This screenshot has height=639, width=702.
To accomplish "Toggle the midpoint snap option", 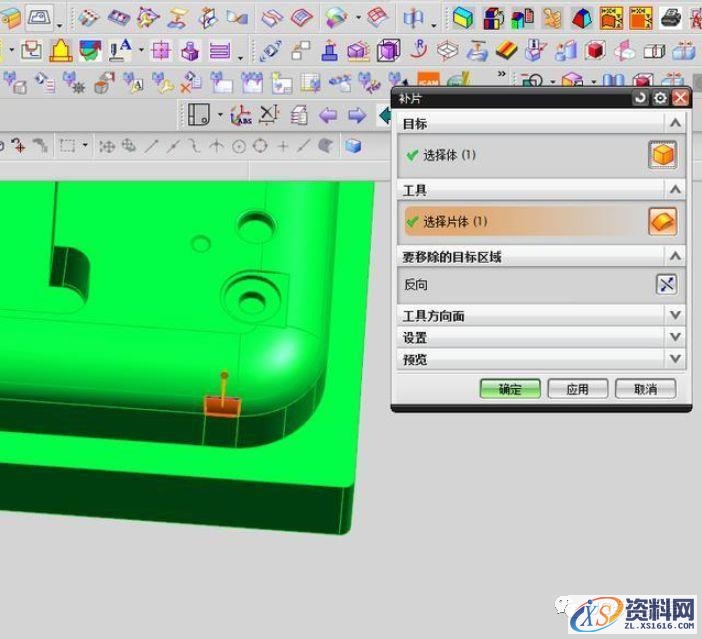I will (x=173, y=146).
